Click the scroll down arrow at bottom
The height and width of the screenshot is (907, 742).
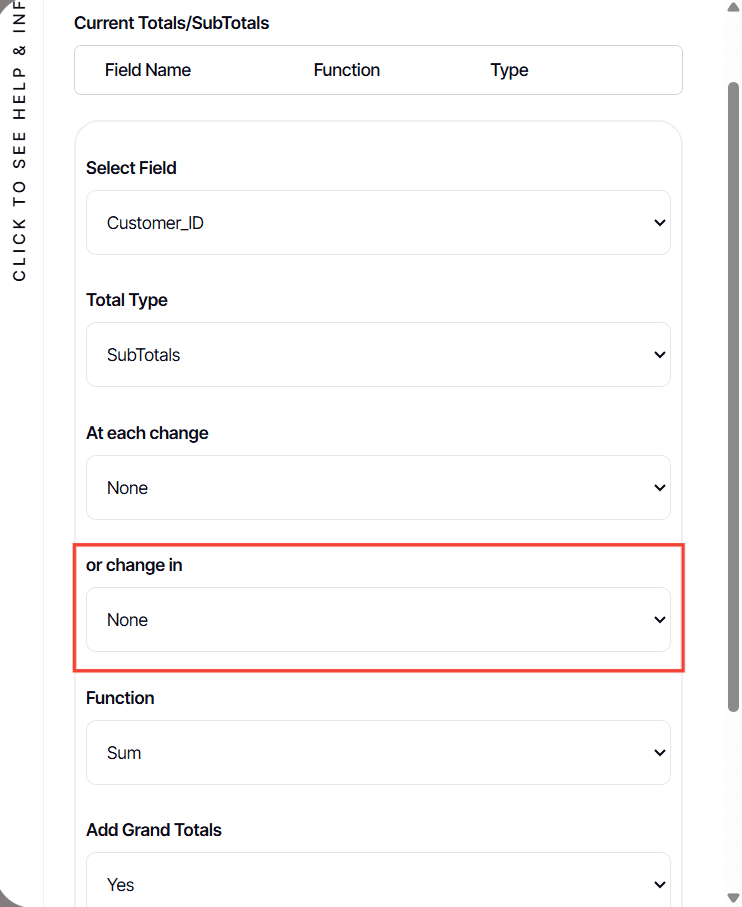coord(733,898)
